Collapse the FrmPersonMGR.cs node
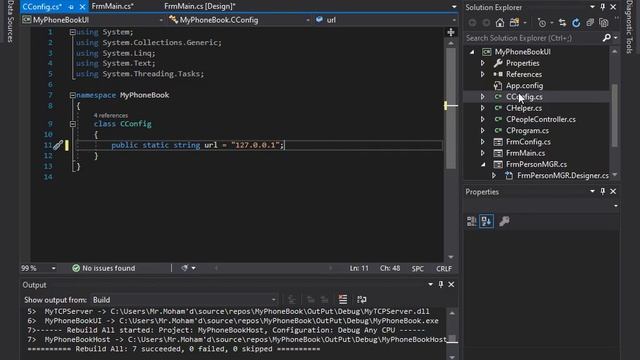Image resolution: width=640 pixels, height=360 pixels. [x=483, y=164]
